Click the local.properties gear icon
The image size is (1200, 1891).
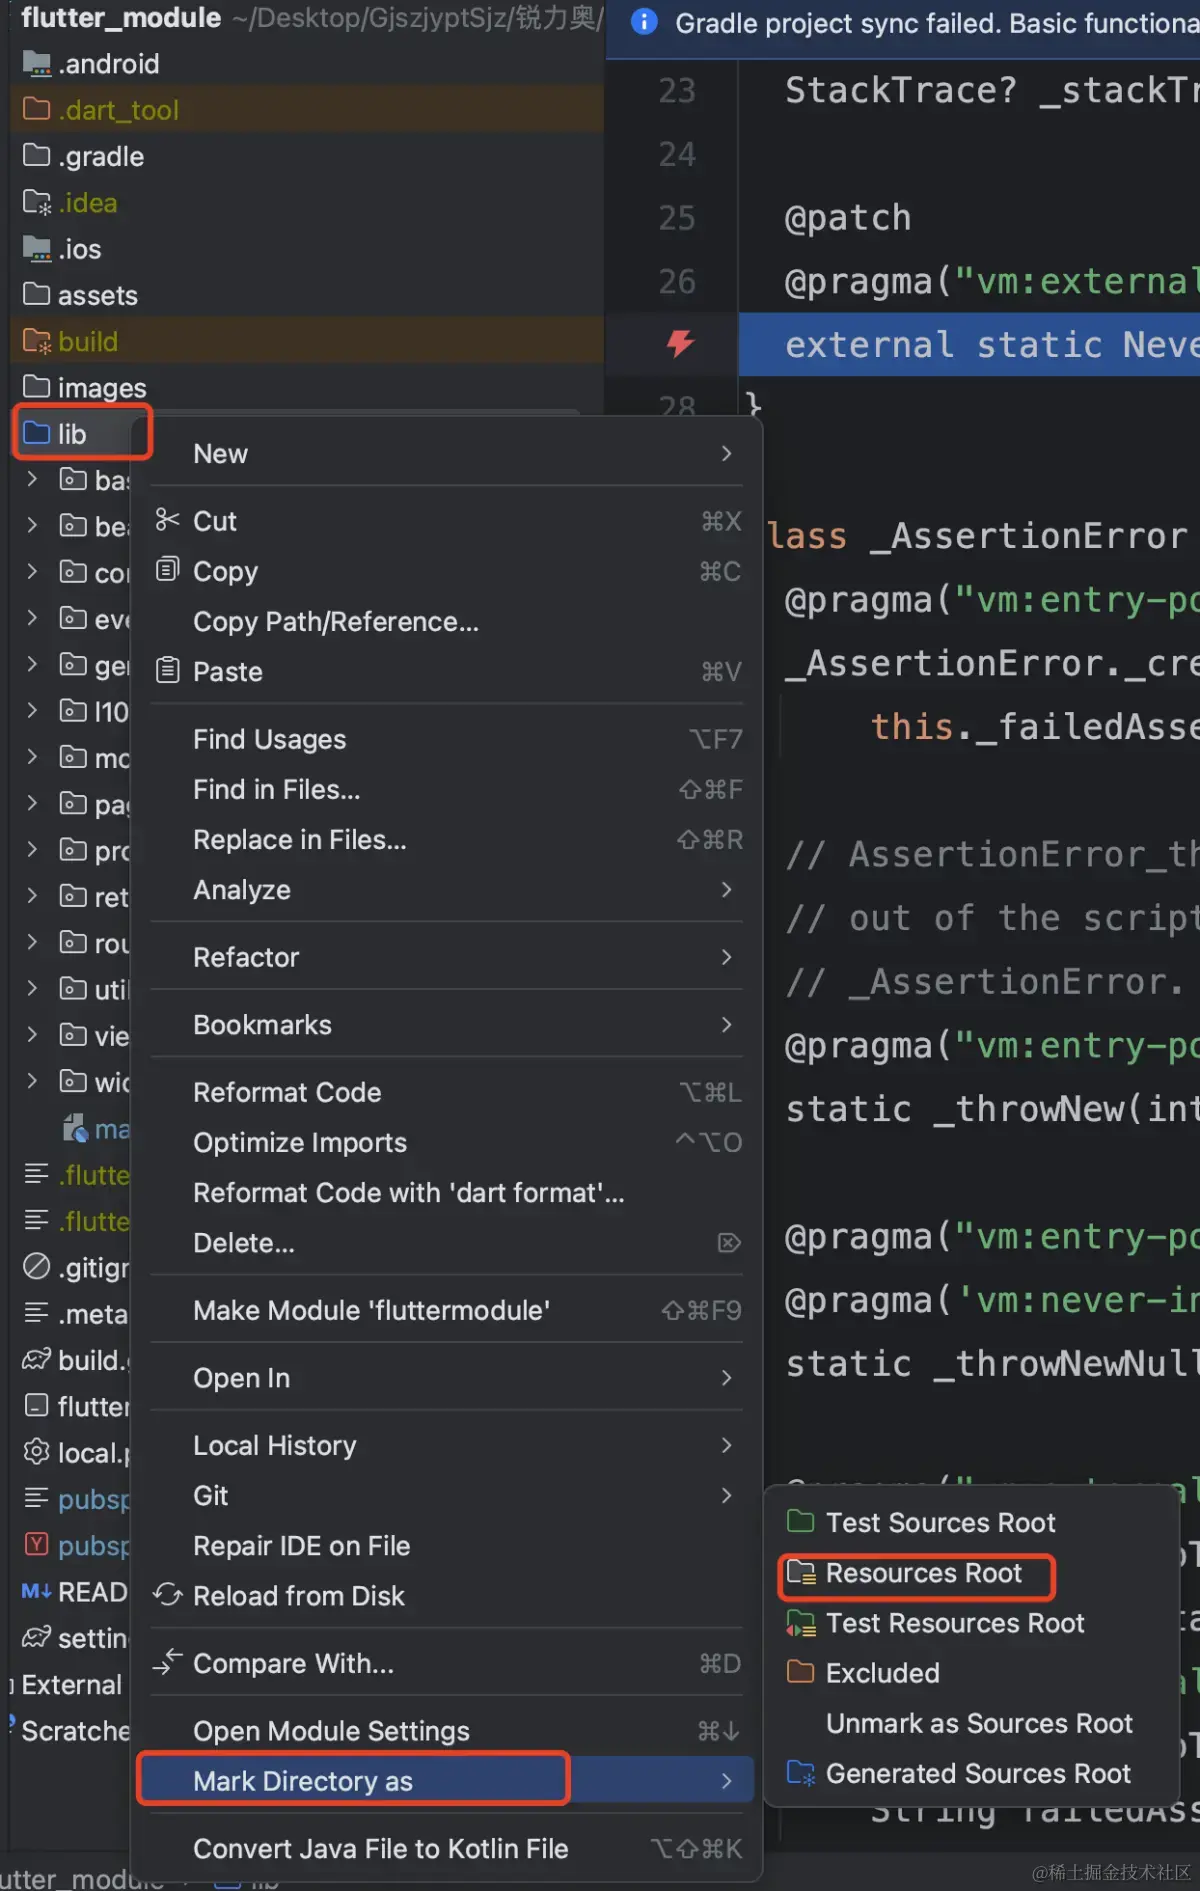[x=36, y=1451]
